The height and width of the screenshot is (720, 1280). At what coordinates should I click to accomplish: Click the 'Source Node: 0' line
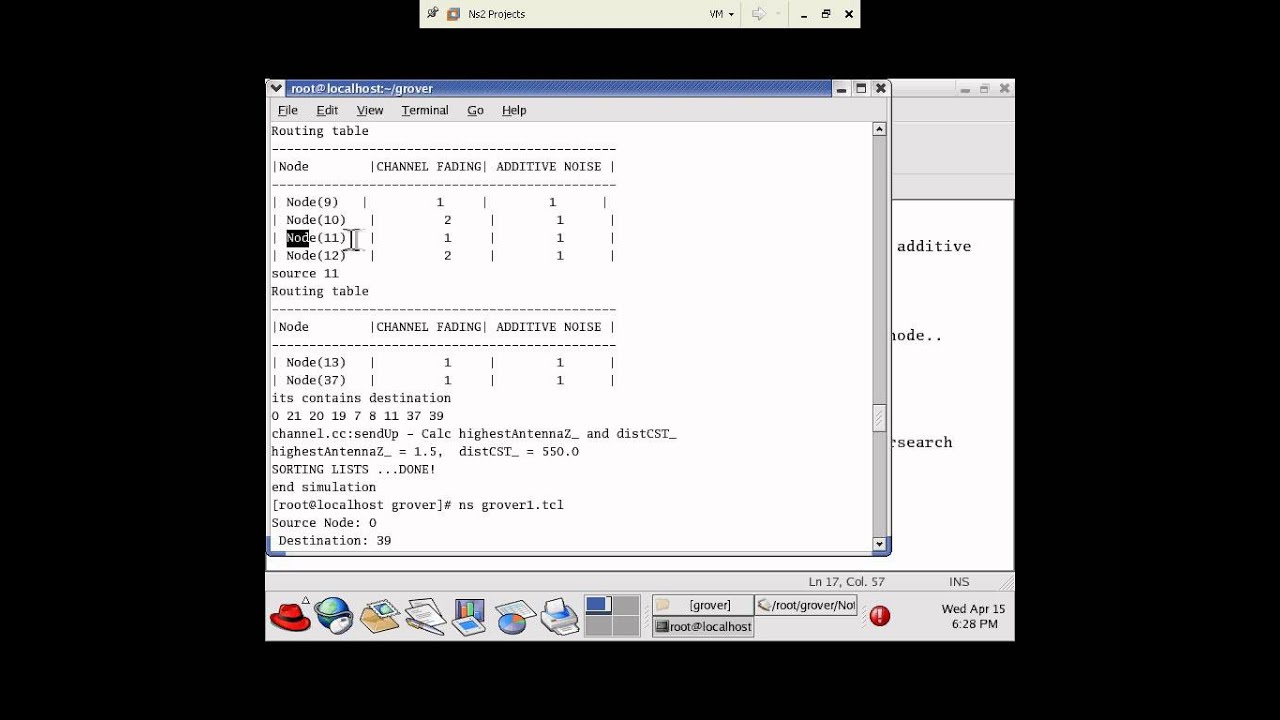tap(324, 523)
